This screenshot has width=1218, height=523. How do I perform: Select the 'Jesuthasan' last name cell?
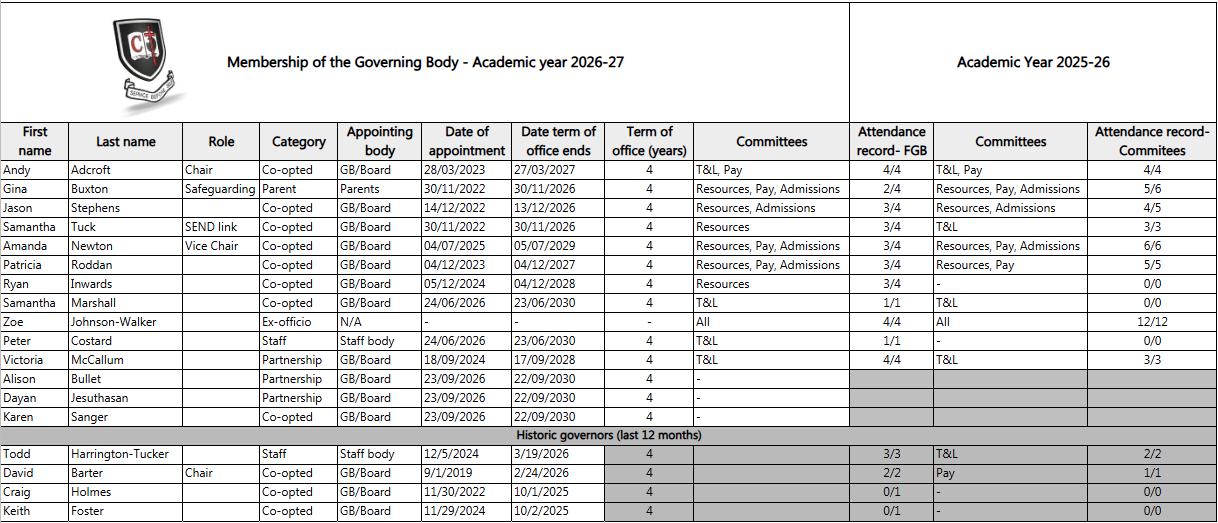click(x=126, y=398)
